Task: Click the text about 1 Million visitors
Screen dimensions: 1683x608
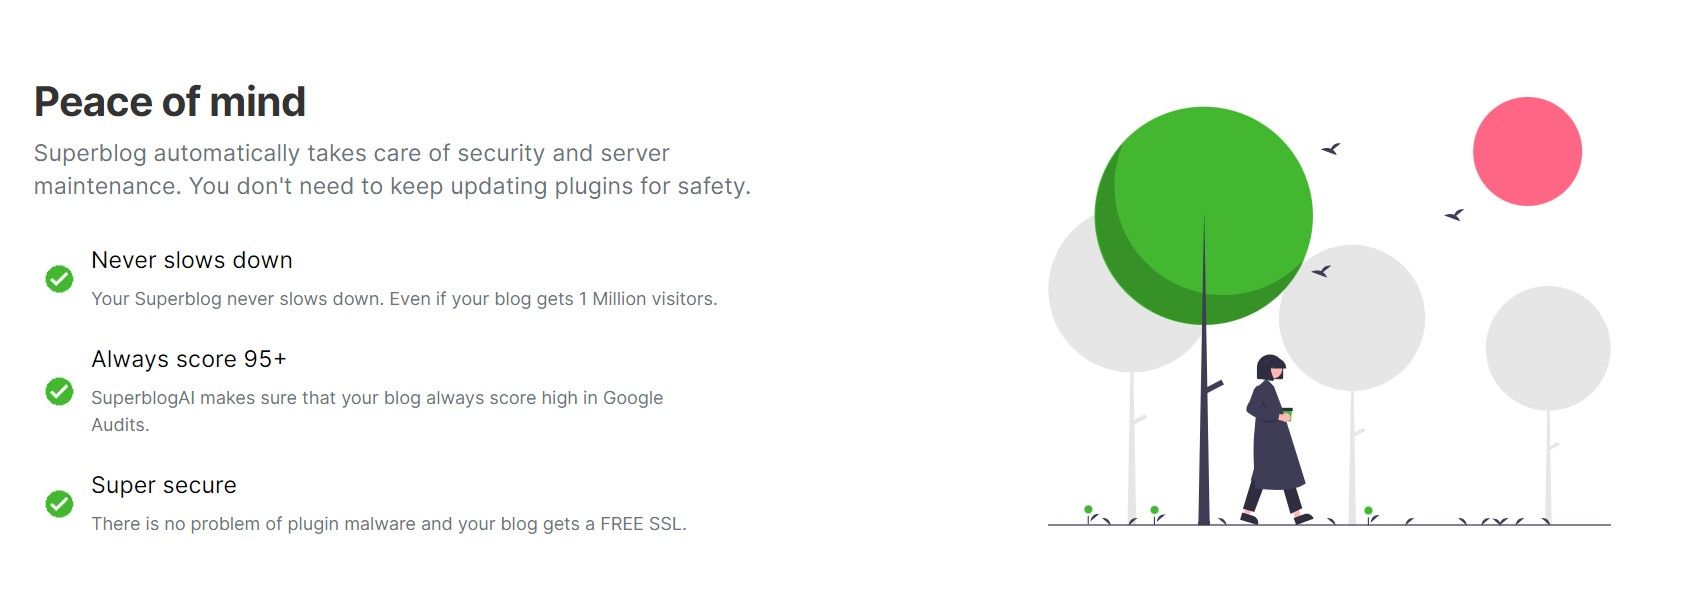Action: 404,299
